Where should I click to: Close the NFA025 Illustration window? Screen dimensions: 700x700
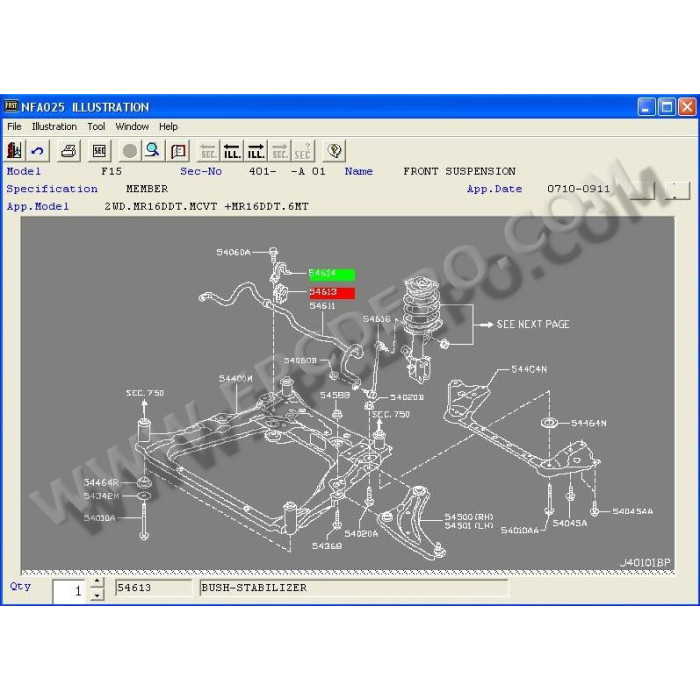point(688,107)
